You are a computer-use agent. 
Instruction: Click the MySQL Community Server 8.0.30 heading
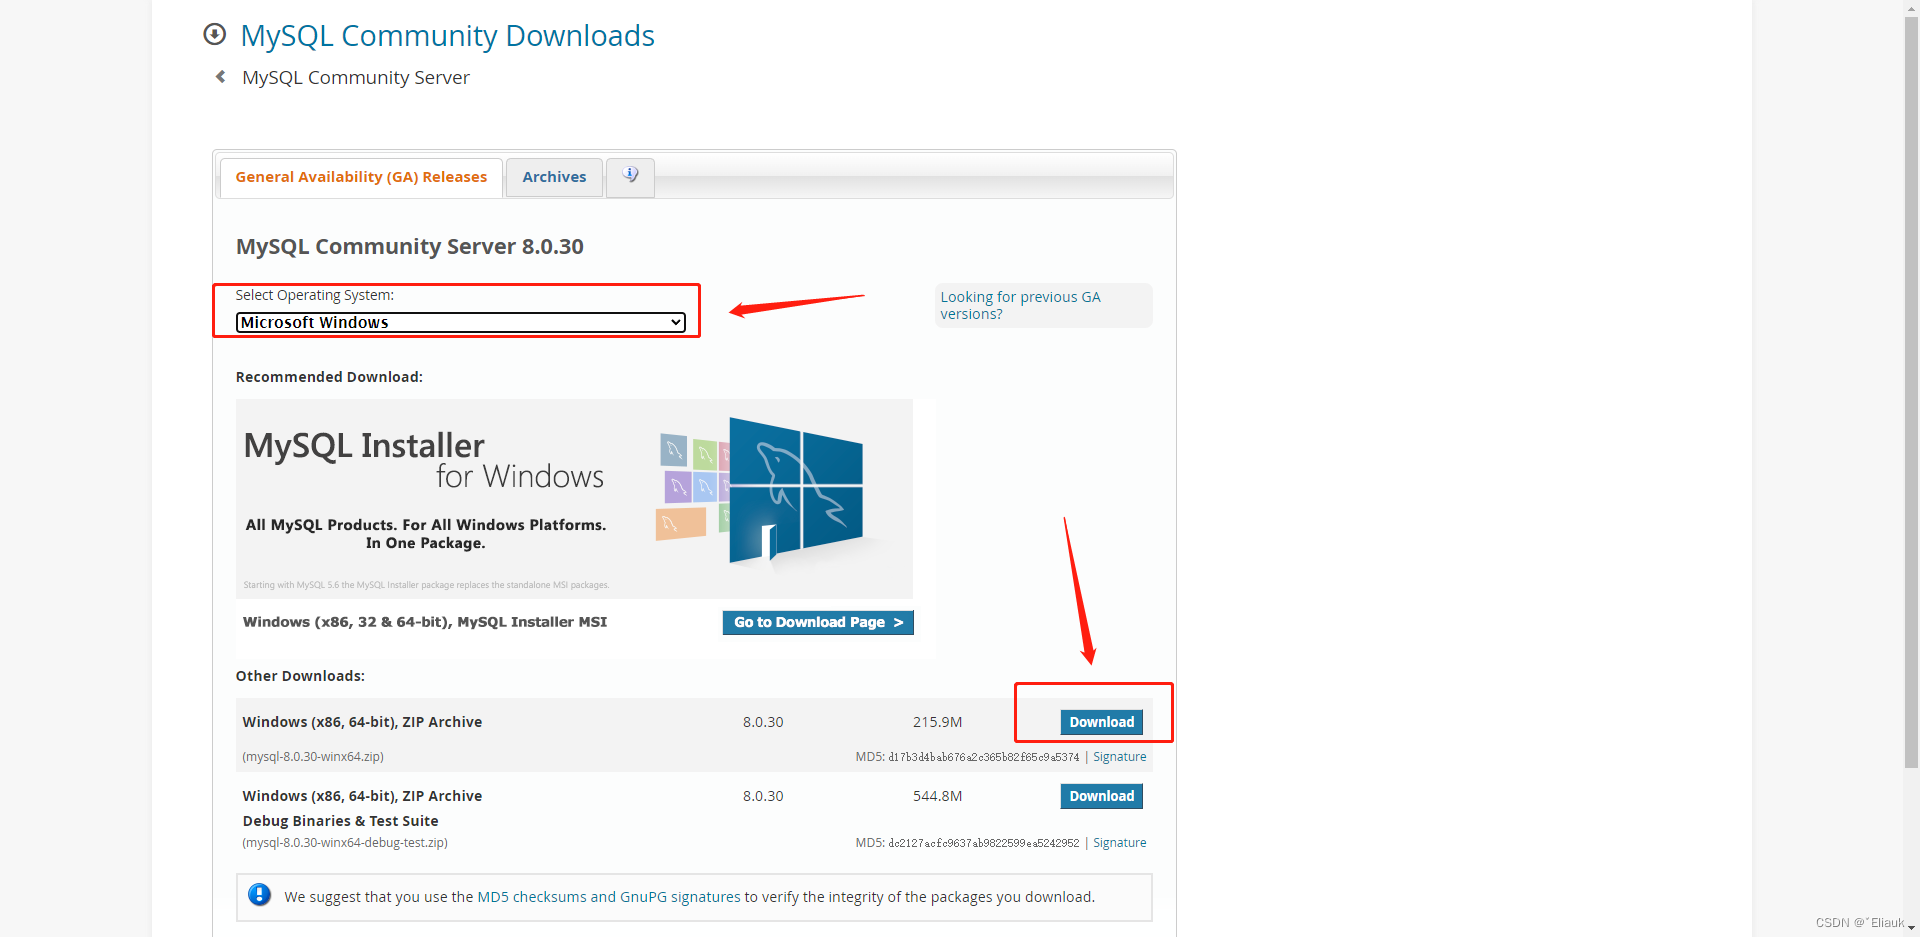click(410, 247)
